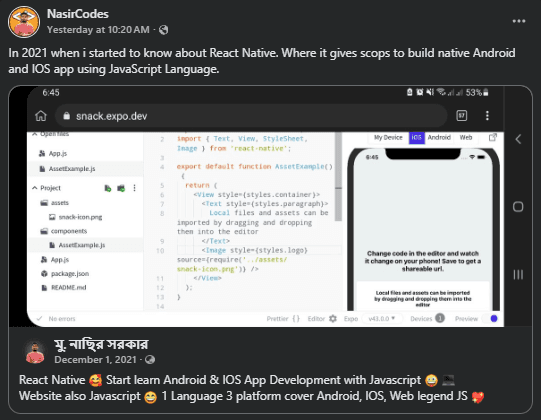Open the Project three-dot options

point(134,188)
